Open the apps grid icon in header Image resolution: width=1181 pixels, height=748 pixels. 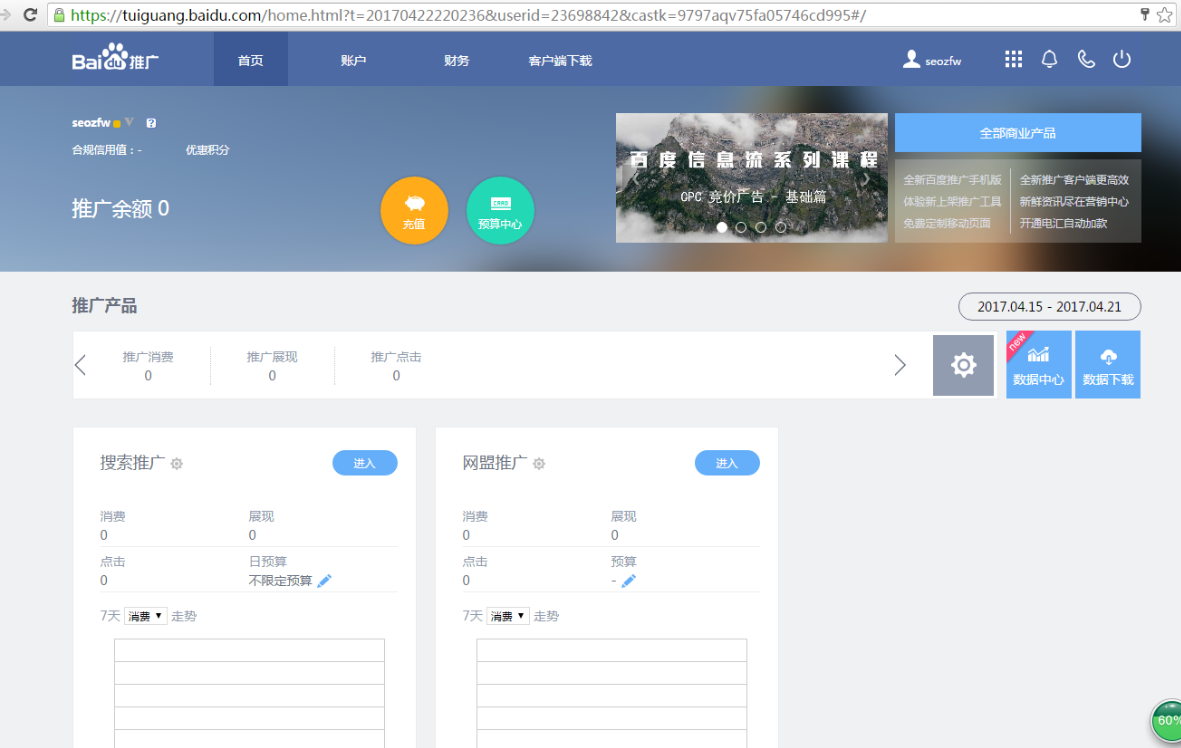[1013, 60]
